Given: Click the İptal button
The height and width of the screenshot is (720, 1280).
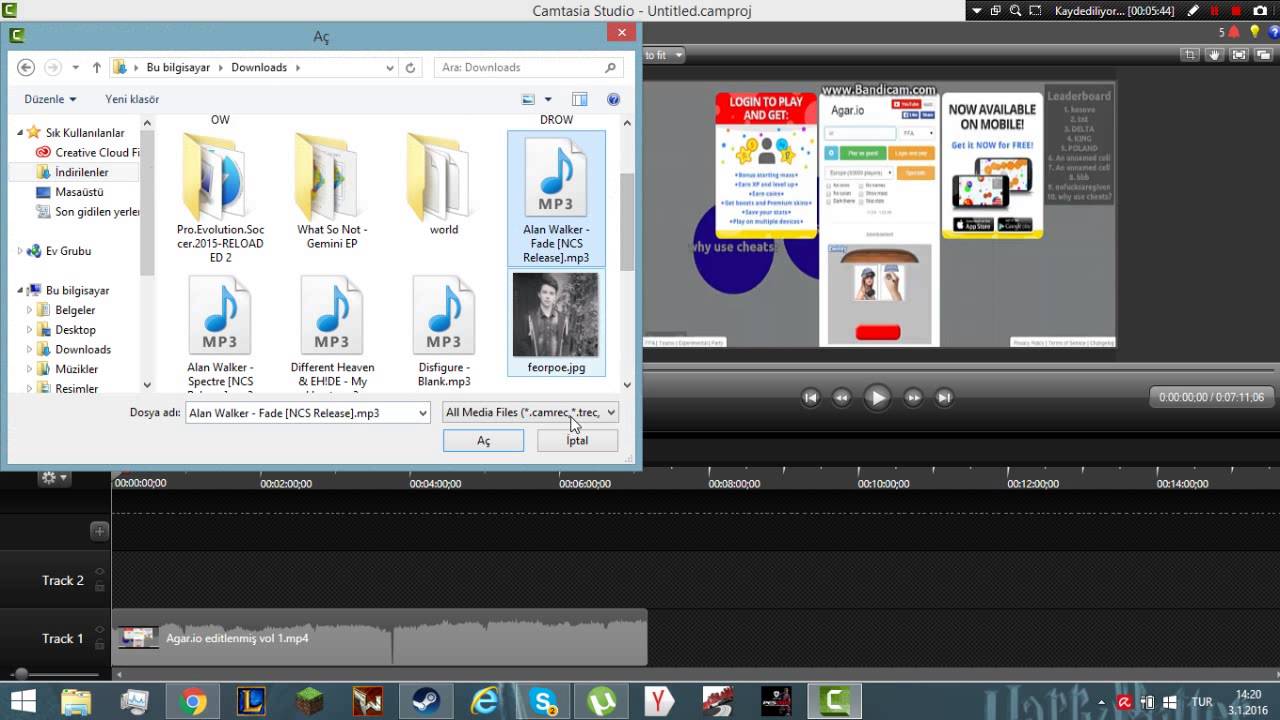Looking at the screenshot, I should click(577, 441).
